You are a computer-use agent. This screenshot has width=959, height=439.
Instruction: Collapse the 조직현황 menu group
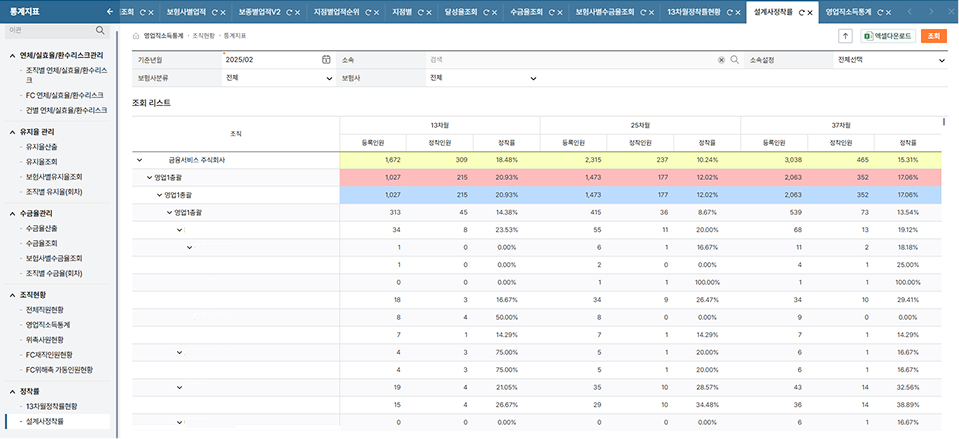tap(13, 295)
